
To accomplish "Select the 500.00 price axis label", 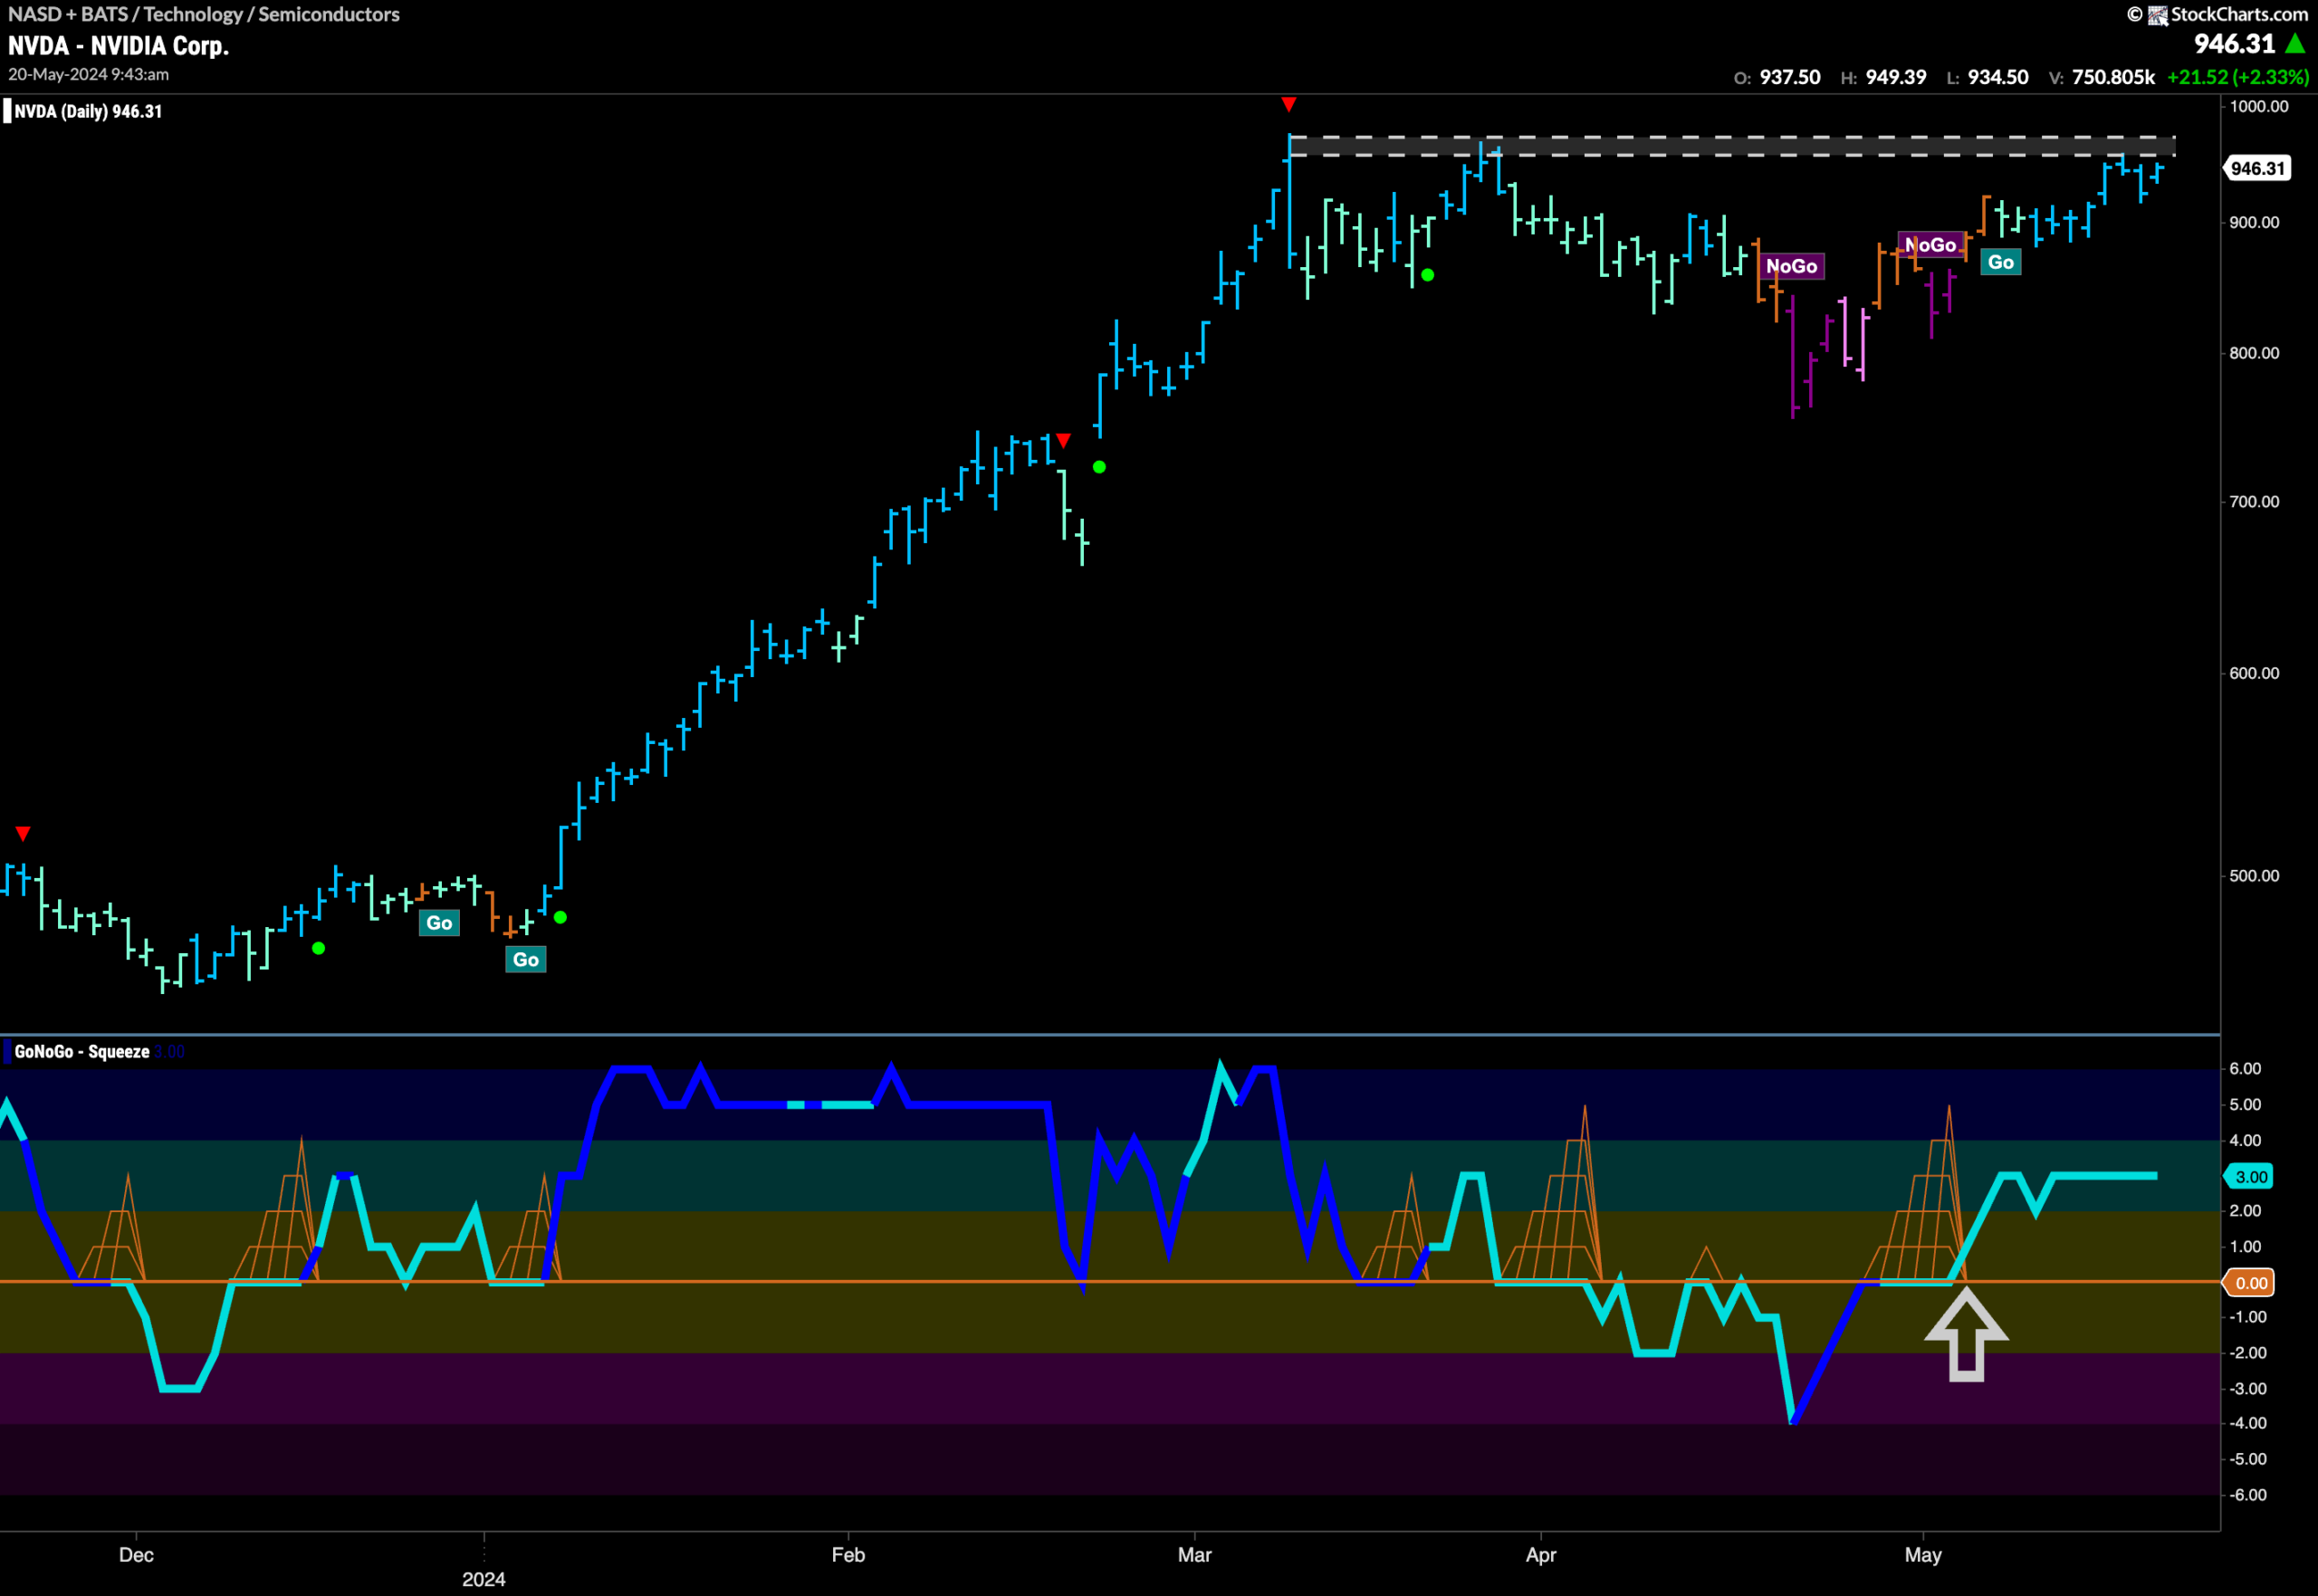I will click(x=2254, y=875).
